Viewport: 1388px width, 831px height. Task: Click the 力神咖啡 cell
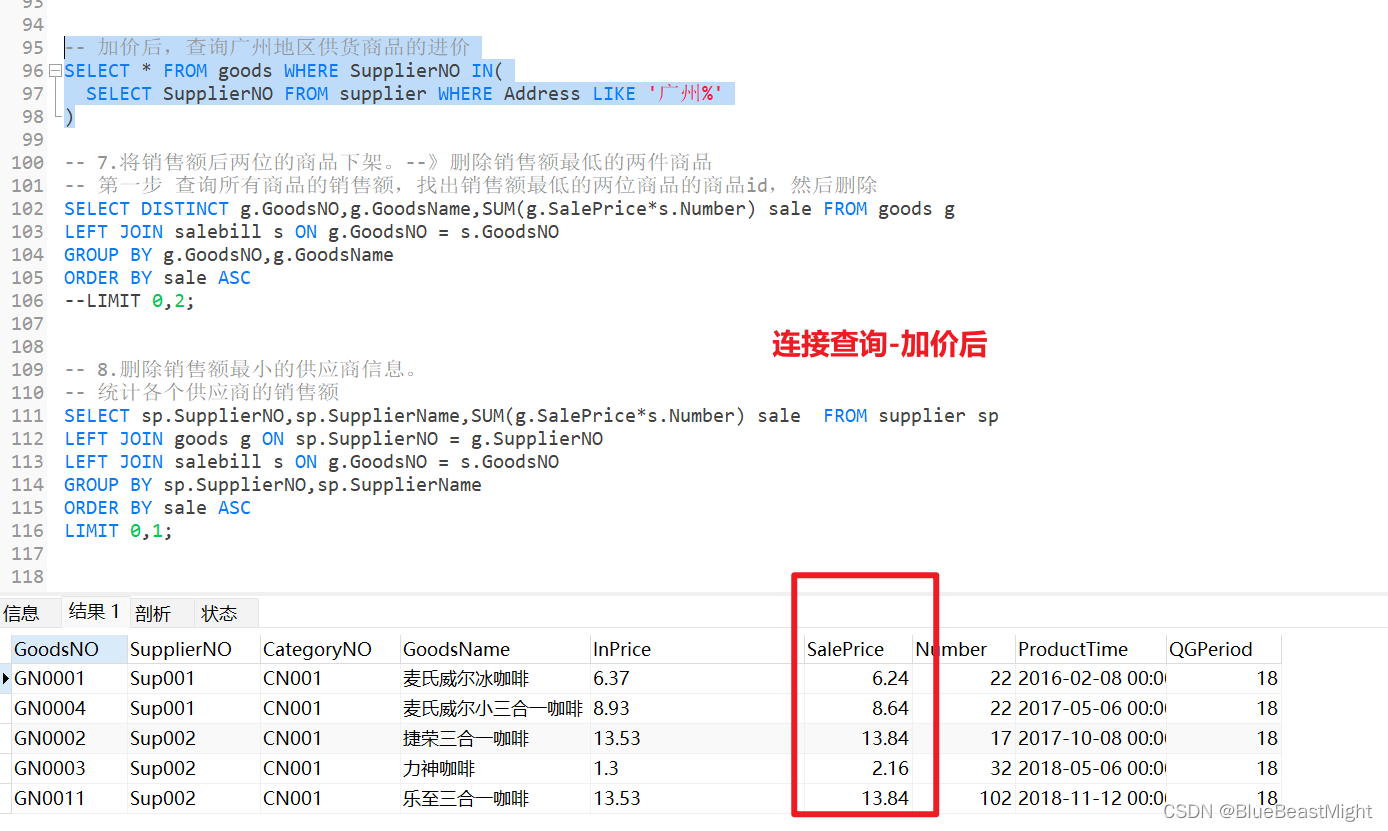(x=495, y=769)
